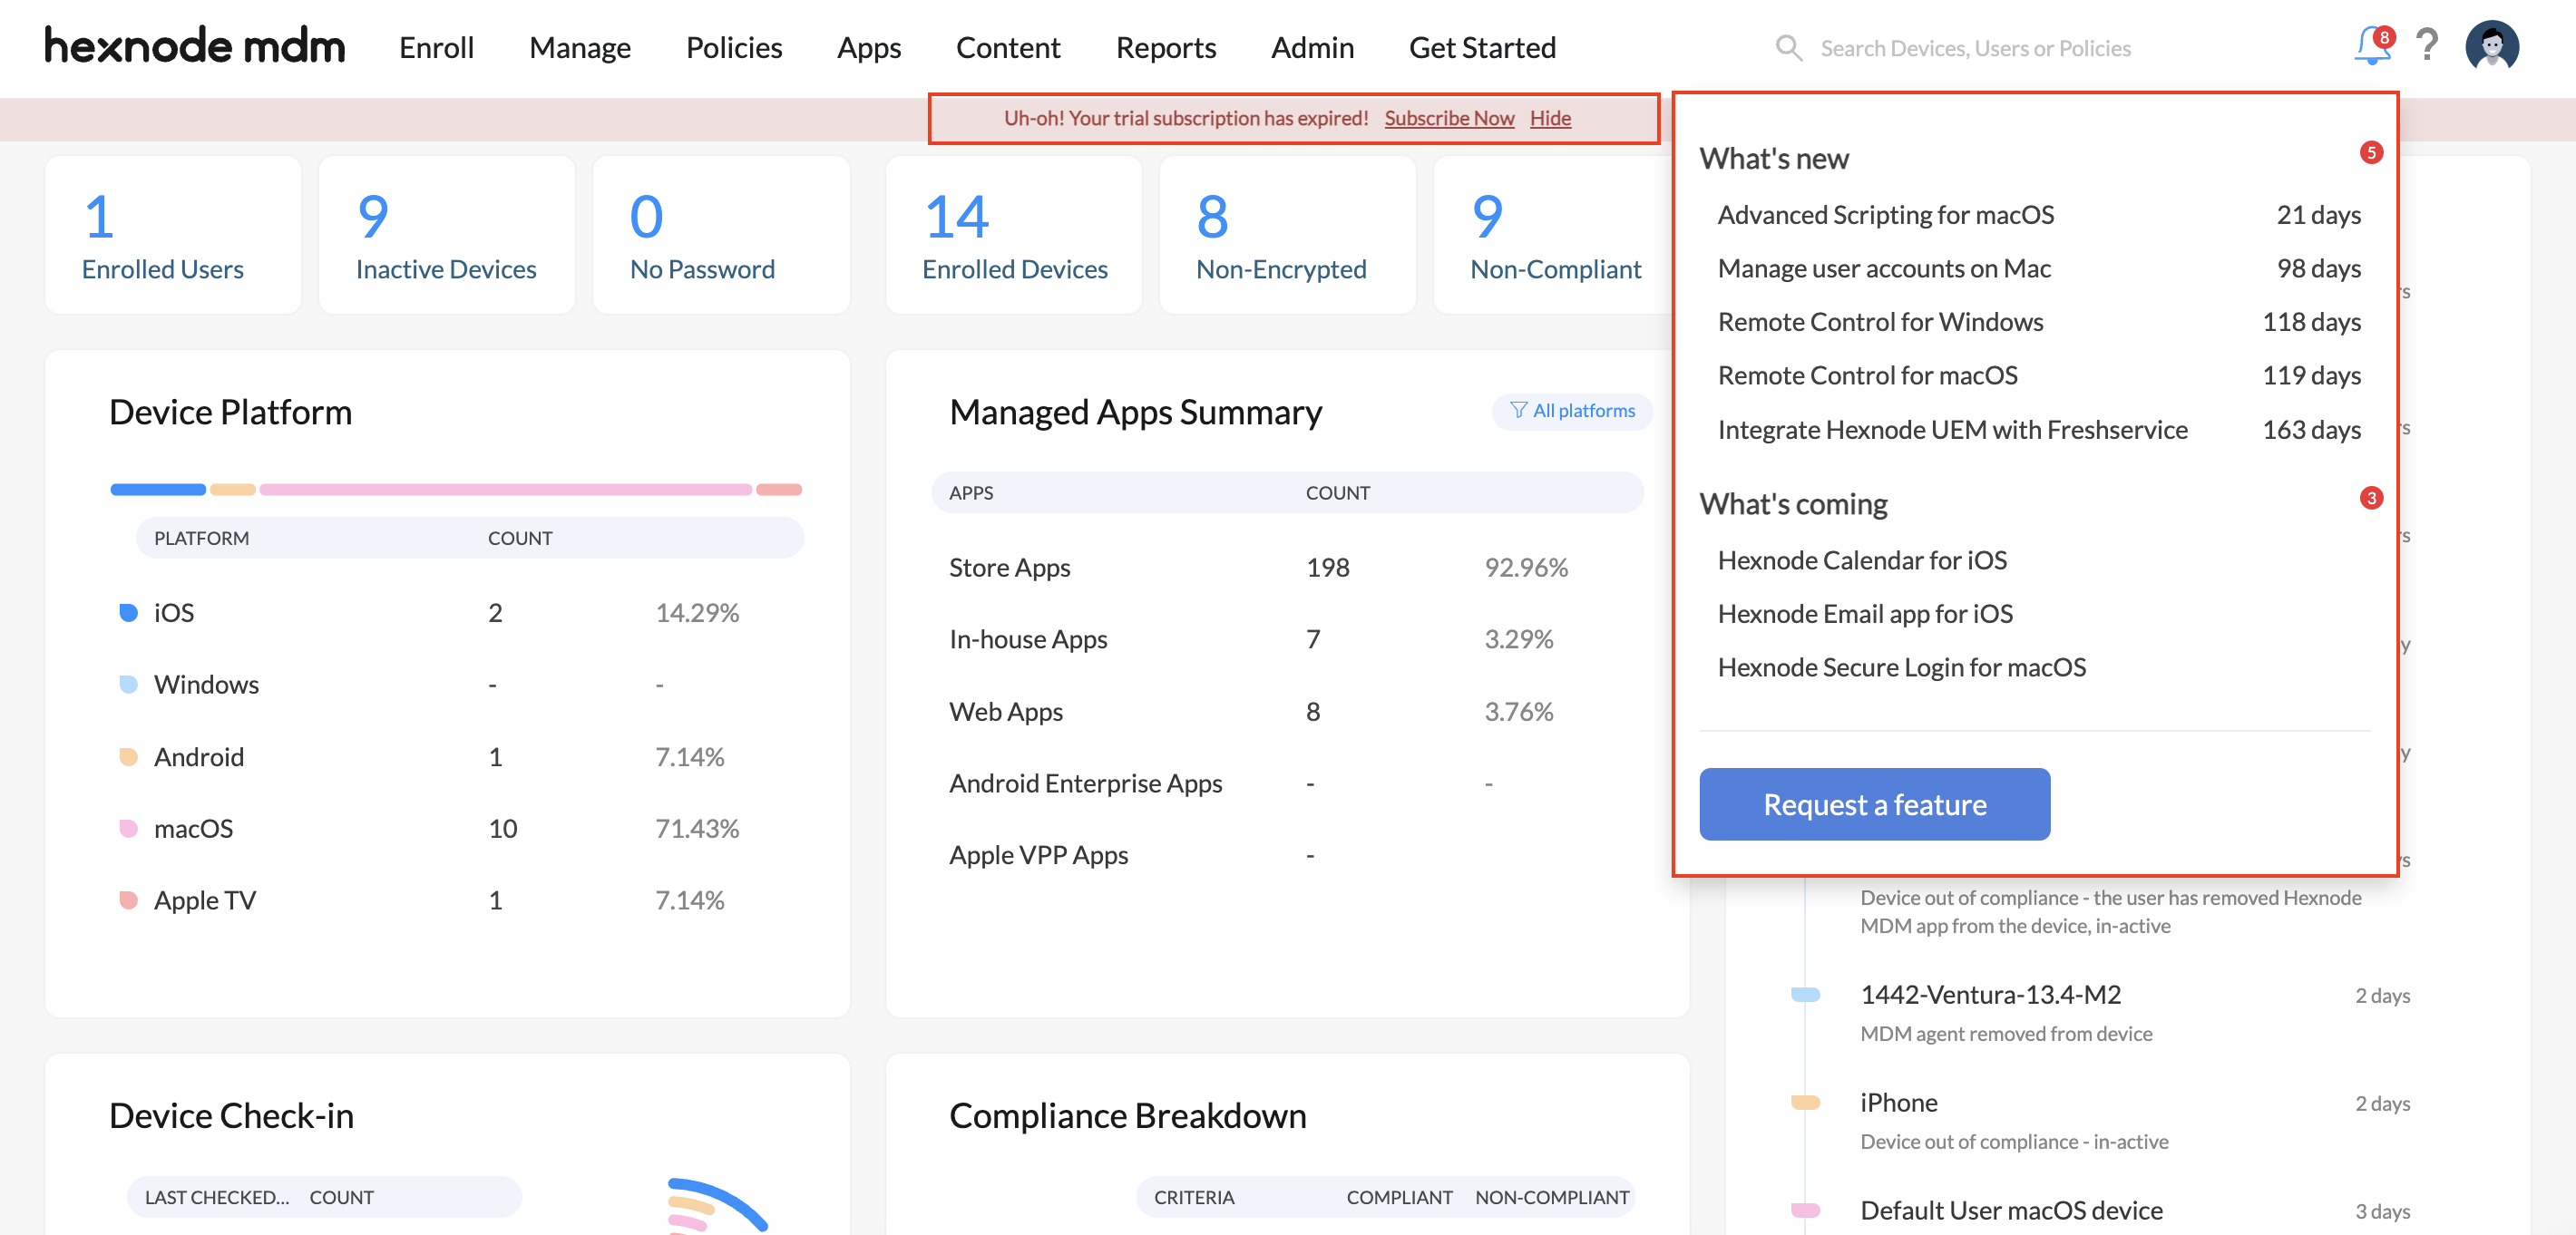Viewport: 2576px width, 1235px height.
Task: Open the Reports menu
Action: coord(1165,47)
